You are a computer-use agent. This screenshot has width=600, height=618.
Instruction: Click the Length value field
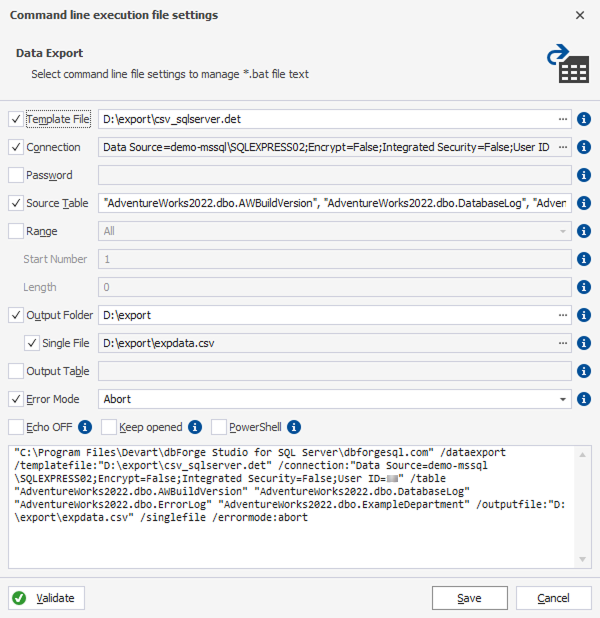335,287
